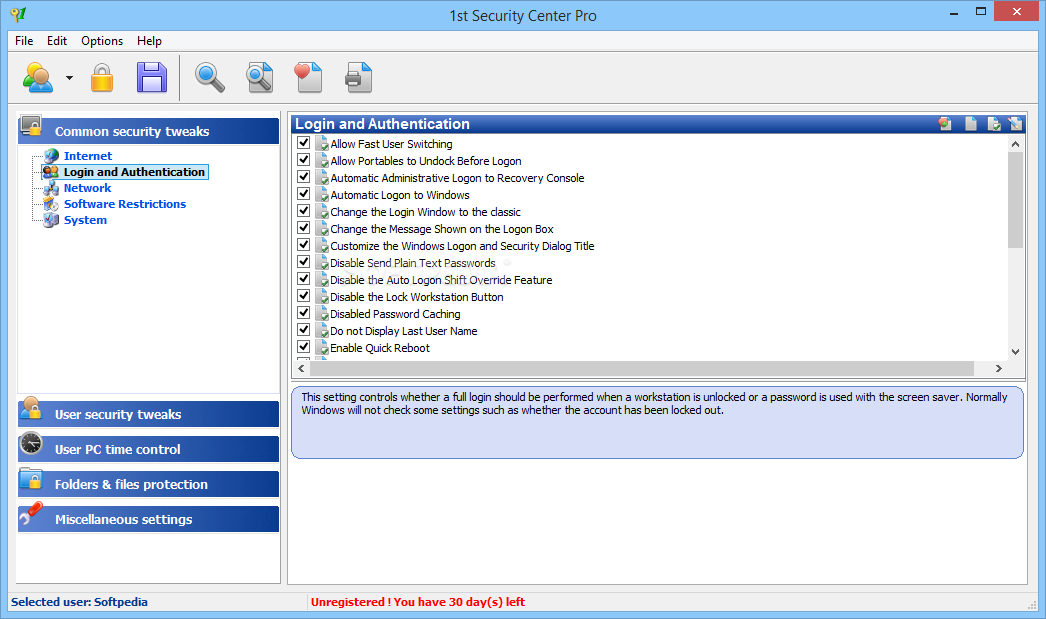Click the 'Disabled Password Caching' row text

point(395,314)
